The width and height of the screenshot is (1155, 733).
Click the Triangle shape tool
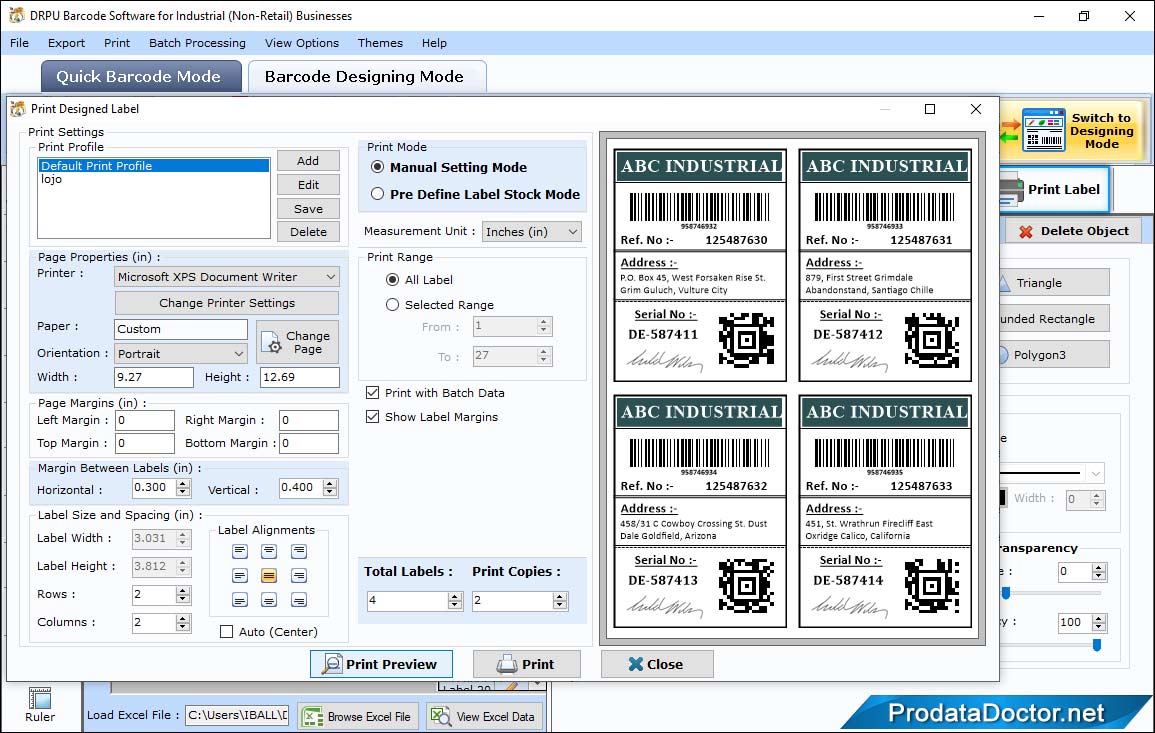[x=1054, y=283]
